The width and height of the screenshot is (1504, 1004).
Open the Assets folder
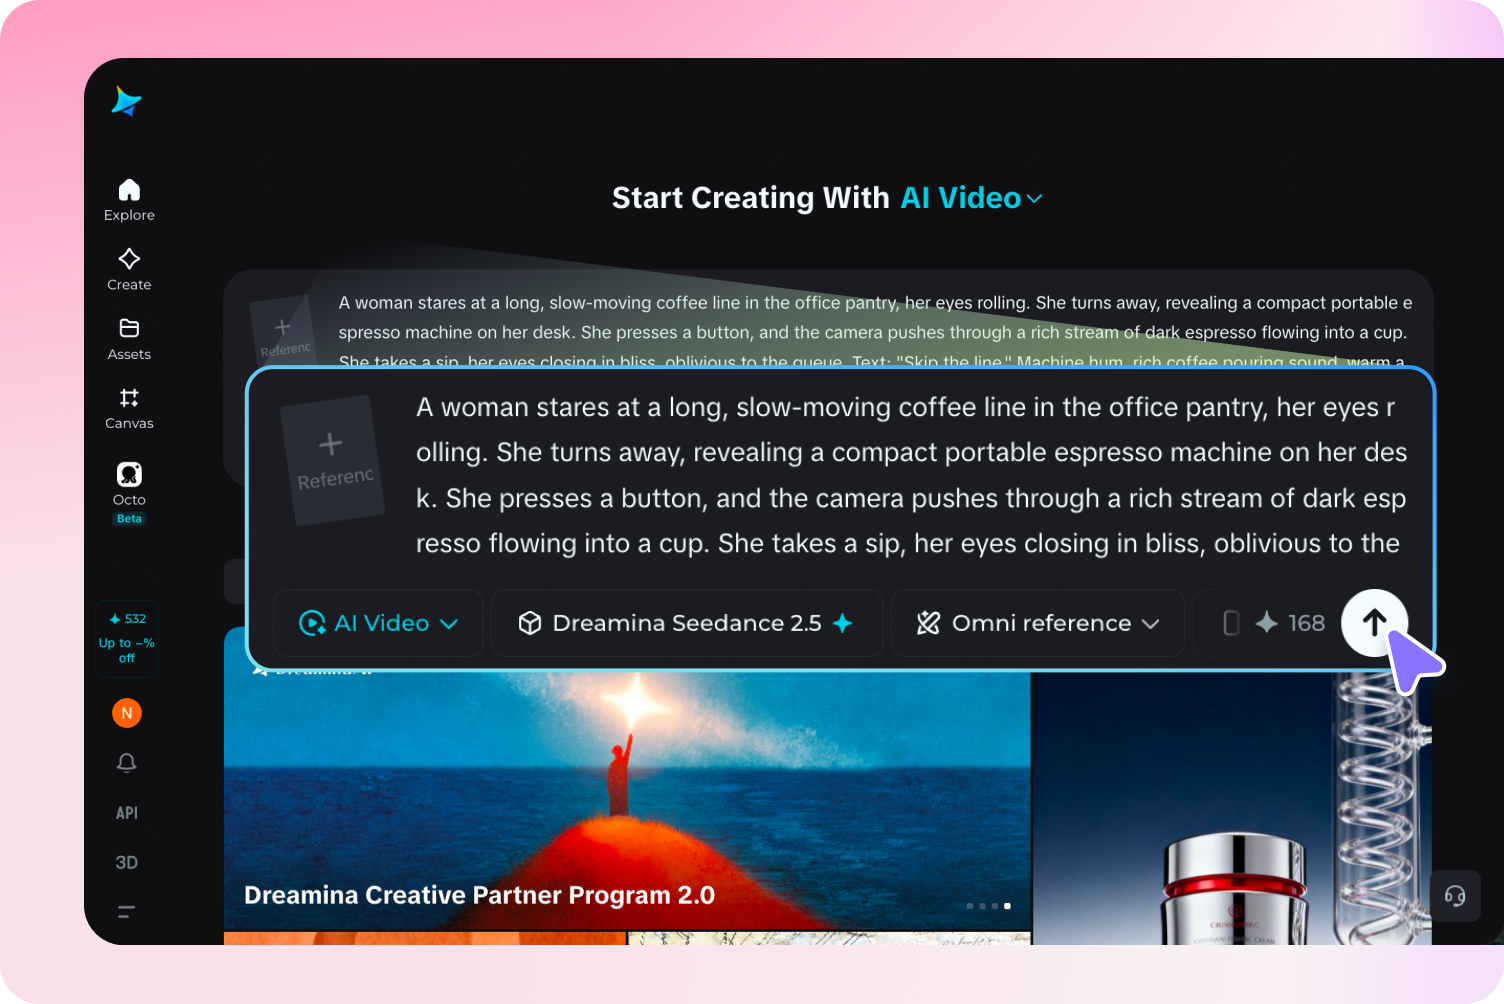(129, 339)
